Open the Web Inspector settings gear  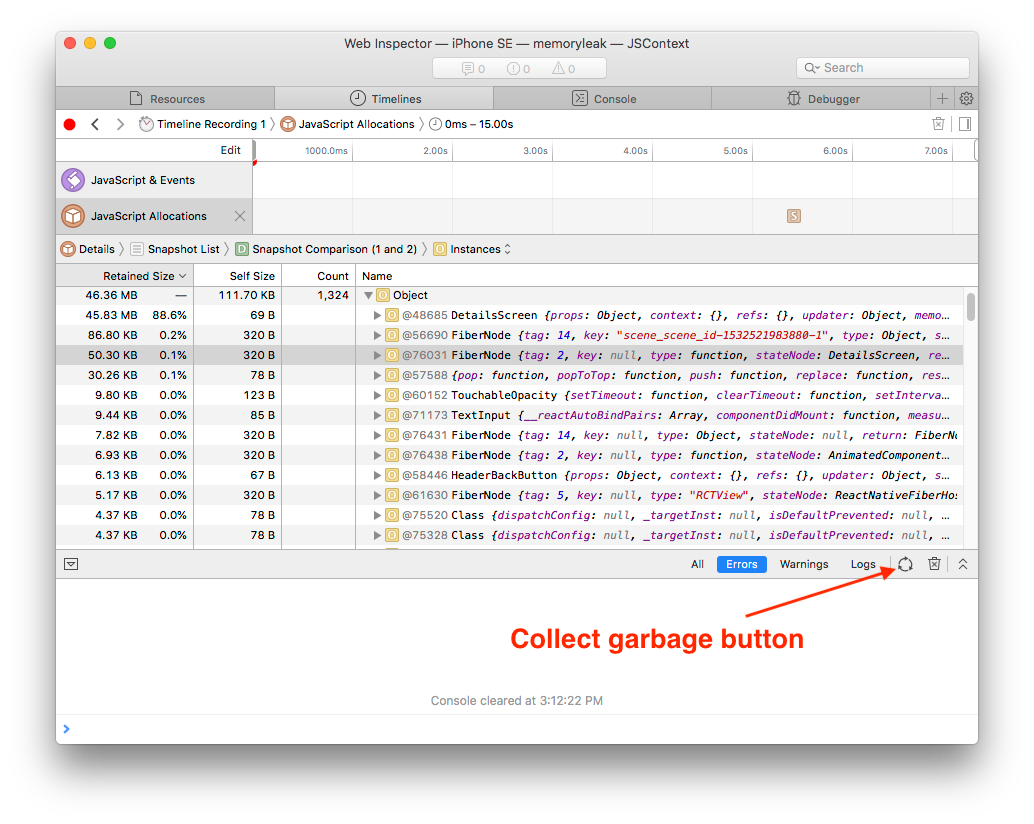click(x=965, y=98)
